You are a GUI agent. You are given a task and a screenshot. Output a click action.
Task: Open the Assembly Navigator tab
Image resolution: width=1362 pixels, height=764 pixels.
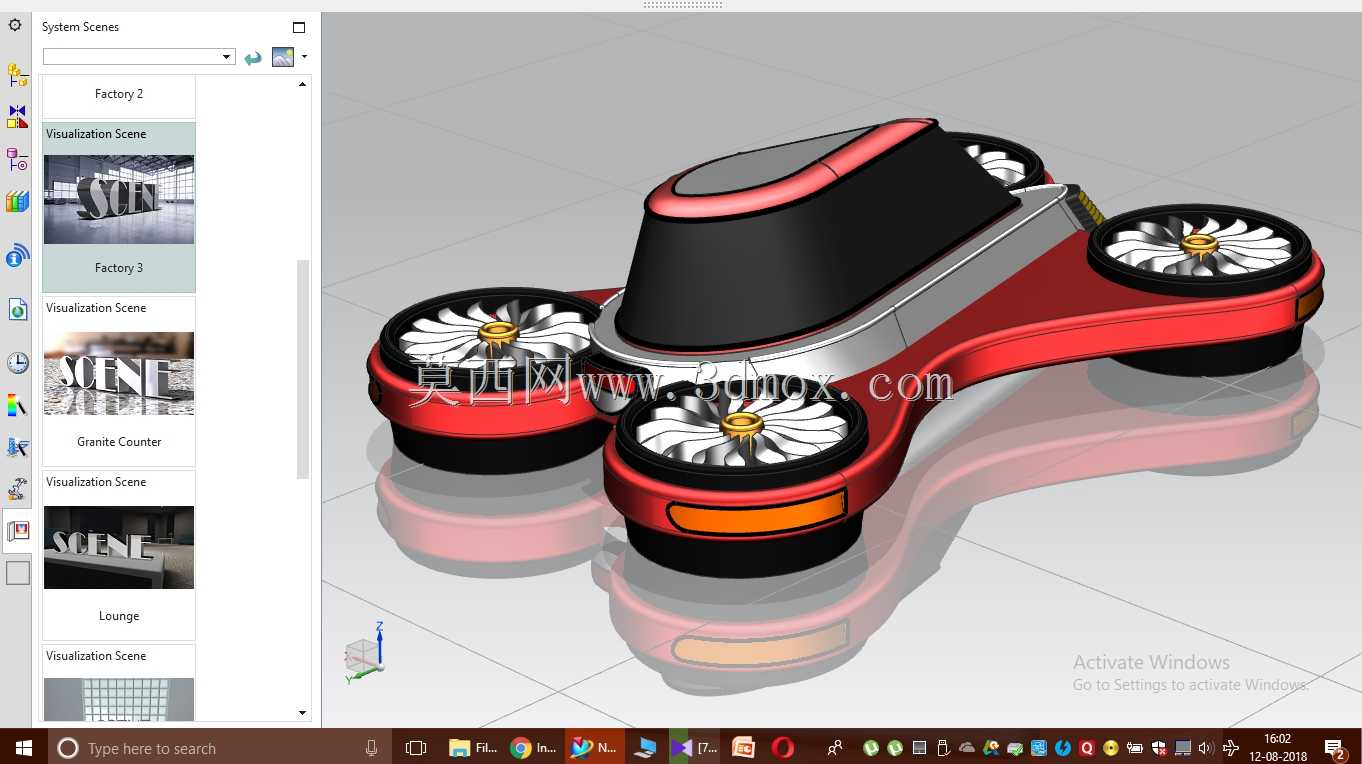[17, 75]
